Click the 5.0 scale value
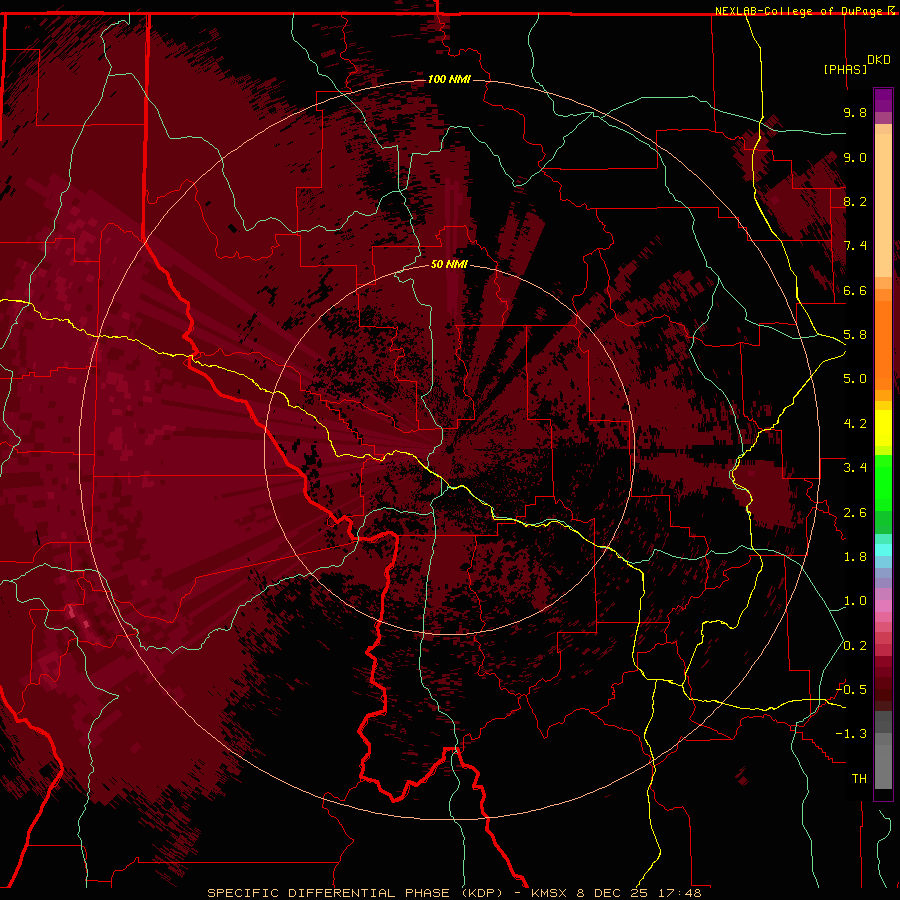This screenshot has width=900, height=900. click(x=855, y=379)
